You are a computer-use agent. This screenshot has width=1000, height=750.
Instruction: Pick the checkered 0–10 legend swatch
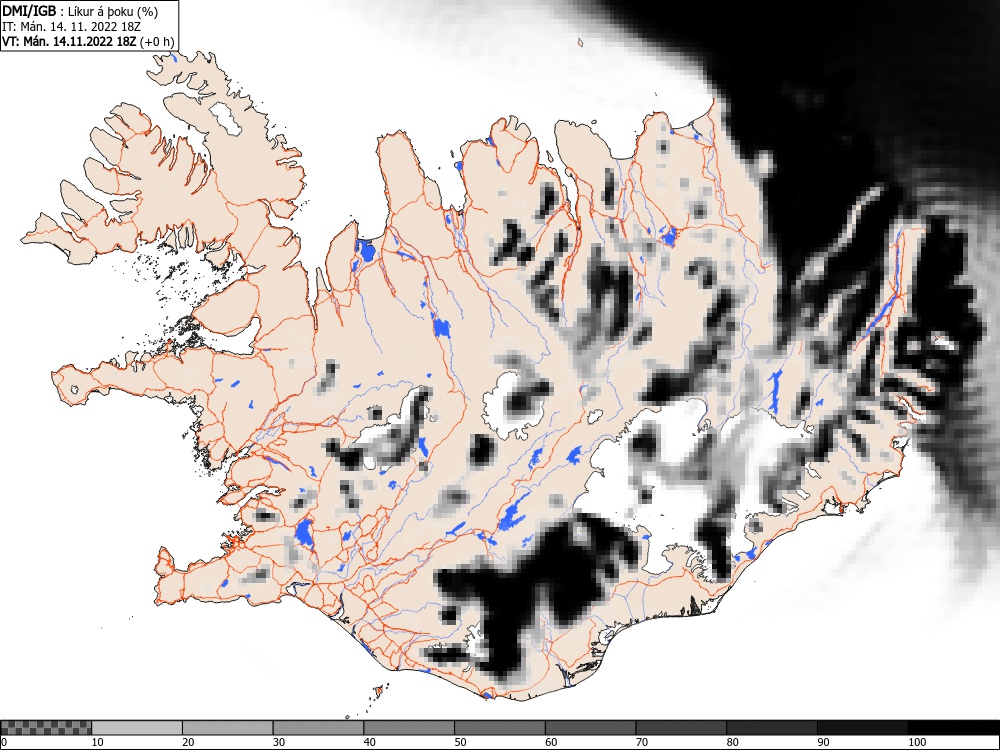click(47, 728)
